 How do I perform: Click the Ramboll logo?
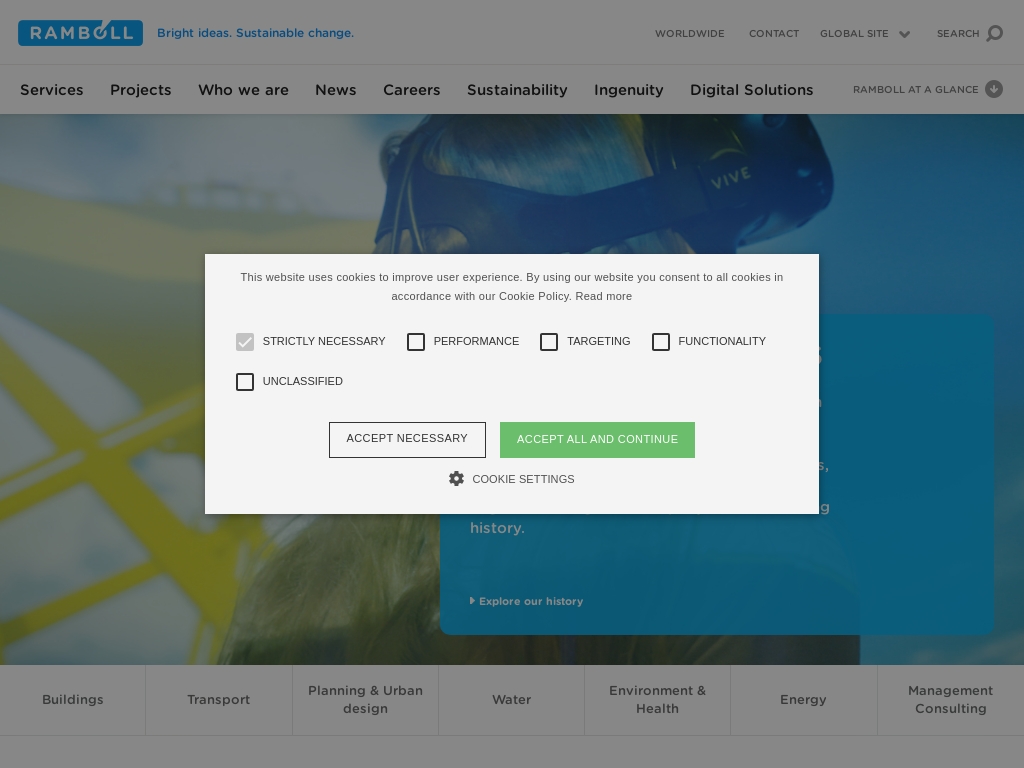pyautogui.click(x=80, y=33)
